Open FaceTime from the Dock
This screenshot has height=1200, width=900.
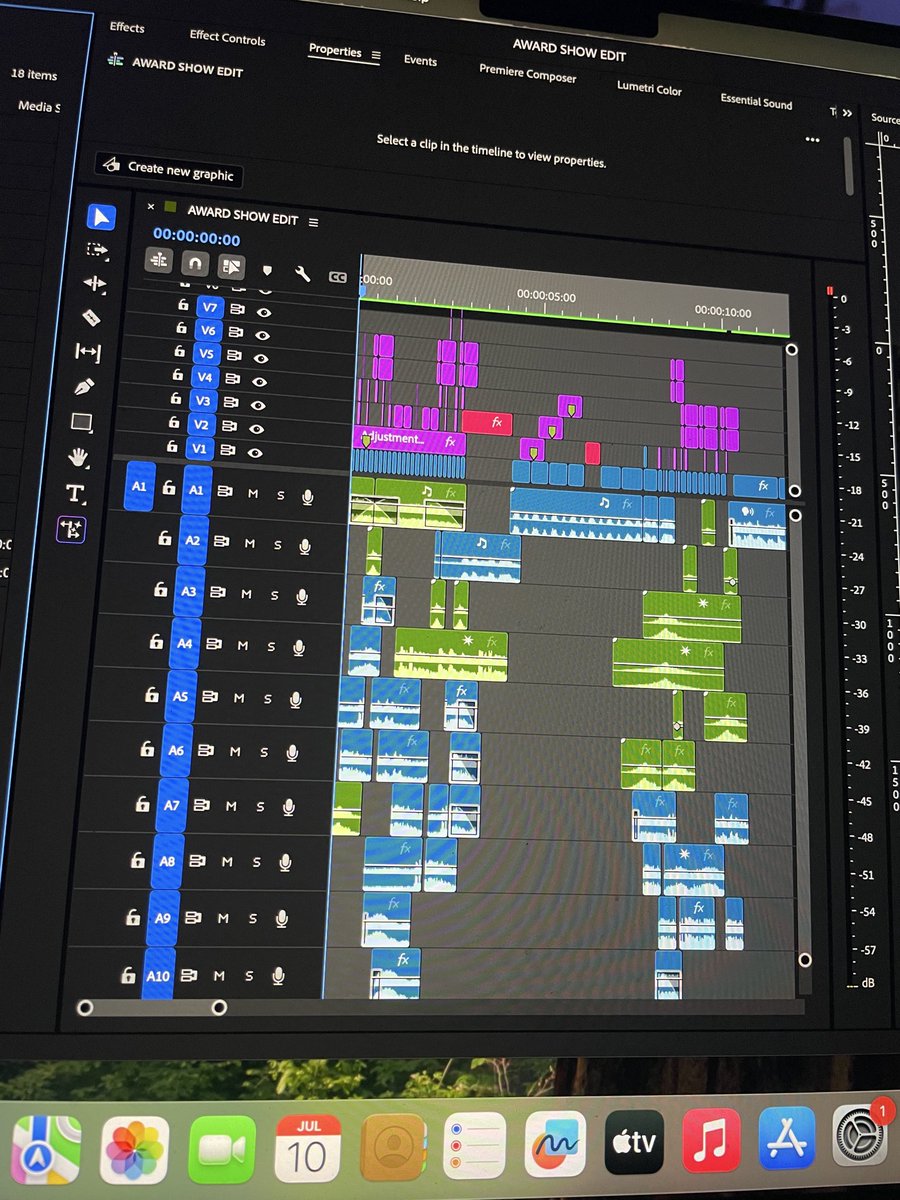click(222, 1150)
